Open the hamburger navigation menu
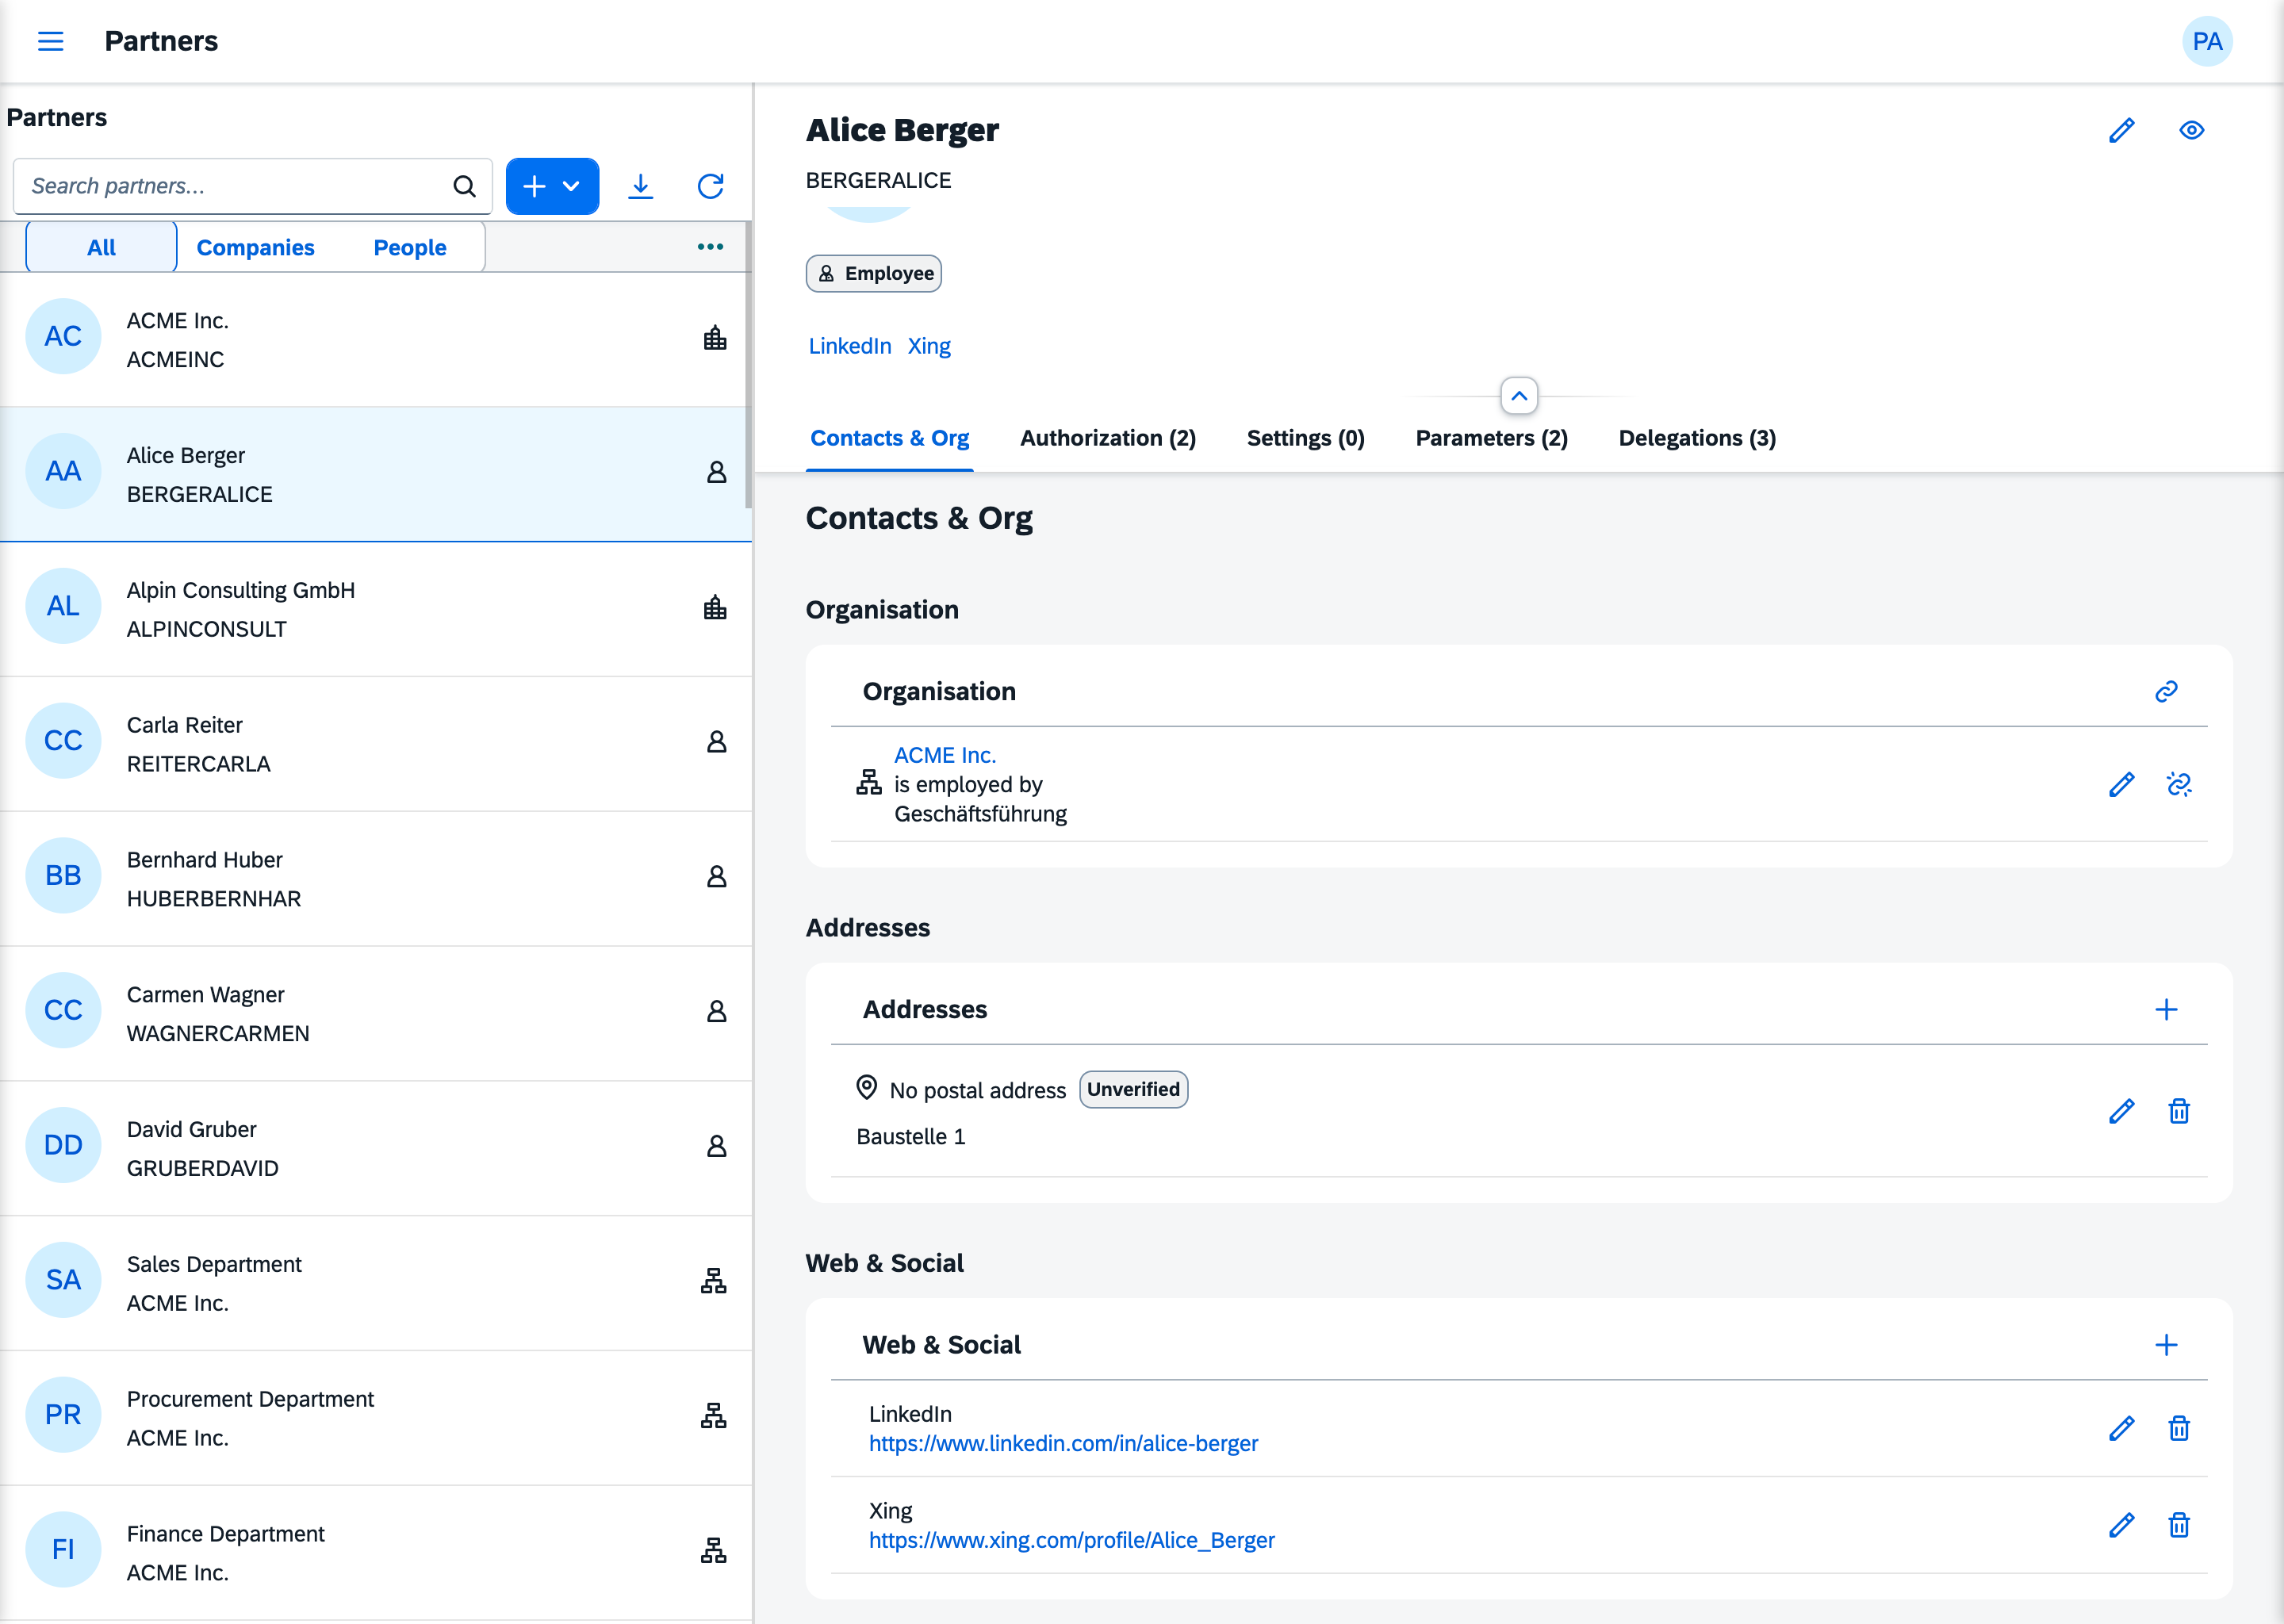The image size is (2284, 1624). click(x=50, y=41)
